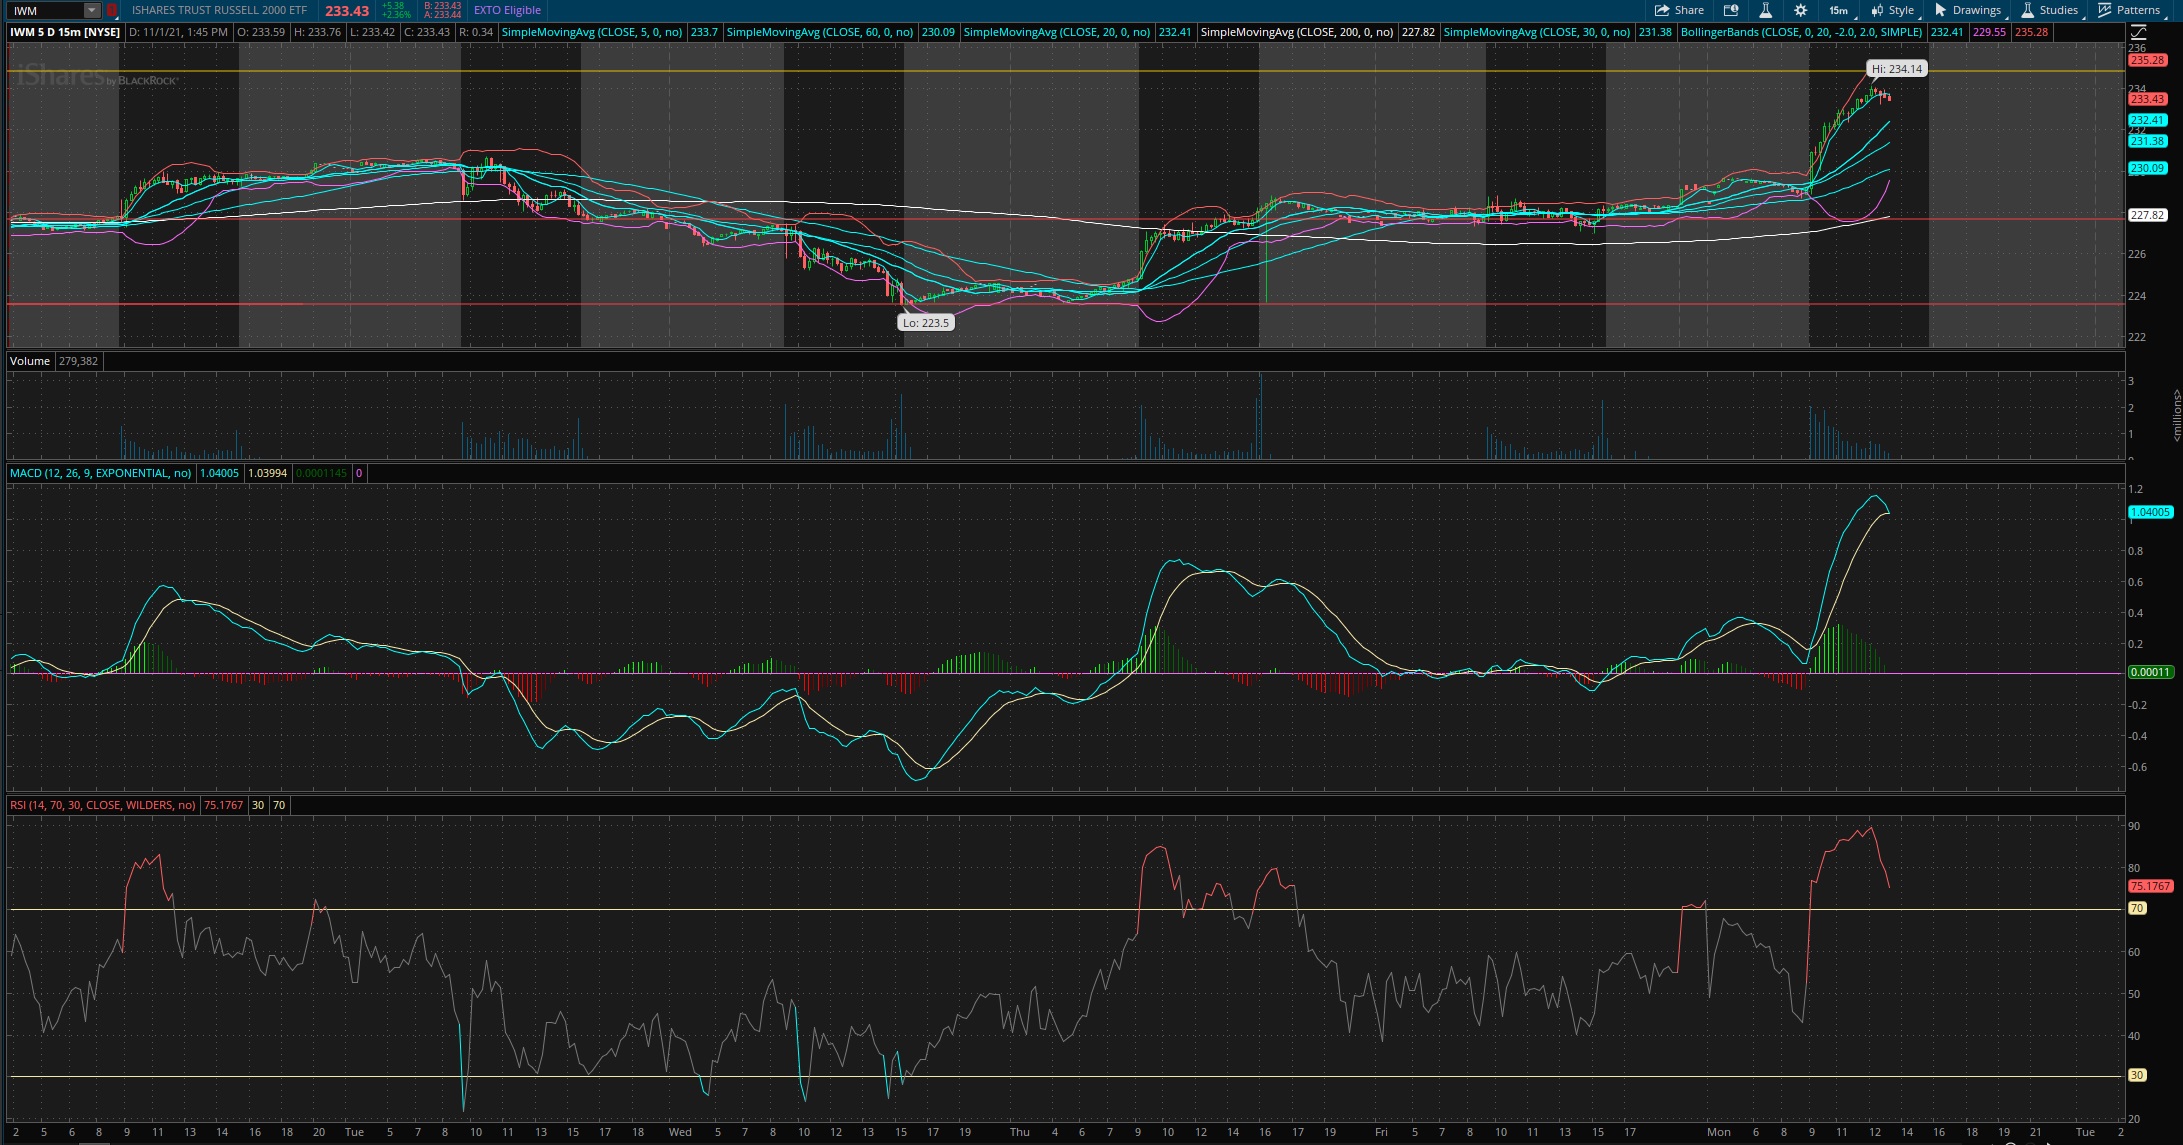
Task: Click MACD value 1.04005 in header
Action: click(219, 473)
